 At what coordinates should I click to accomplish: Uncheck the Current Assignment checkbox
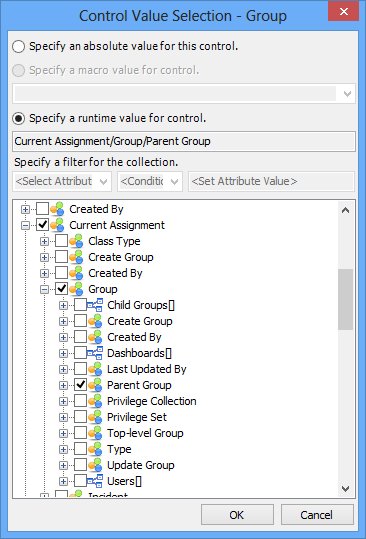[x=43, y=225]
